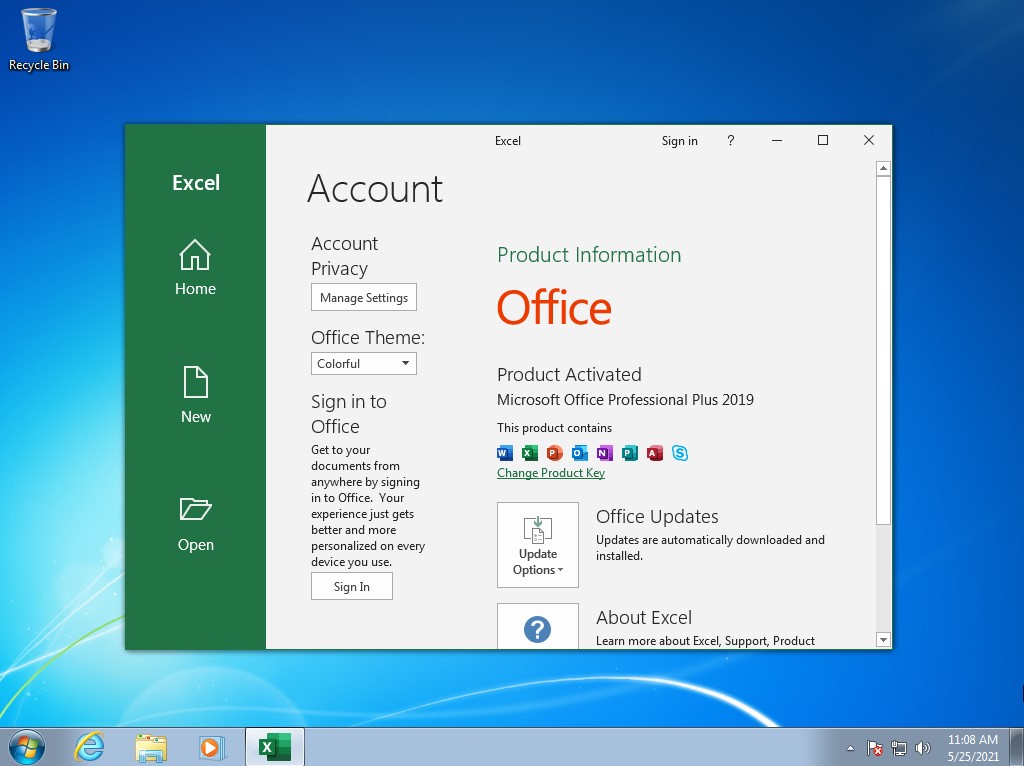Viewport: 1024px width, 766px height.
Task: Click the Microsoft Office Professional Plus 2019 text
Action: click(625, 400)
